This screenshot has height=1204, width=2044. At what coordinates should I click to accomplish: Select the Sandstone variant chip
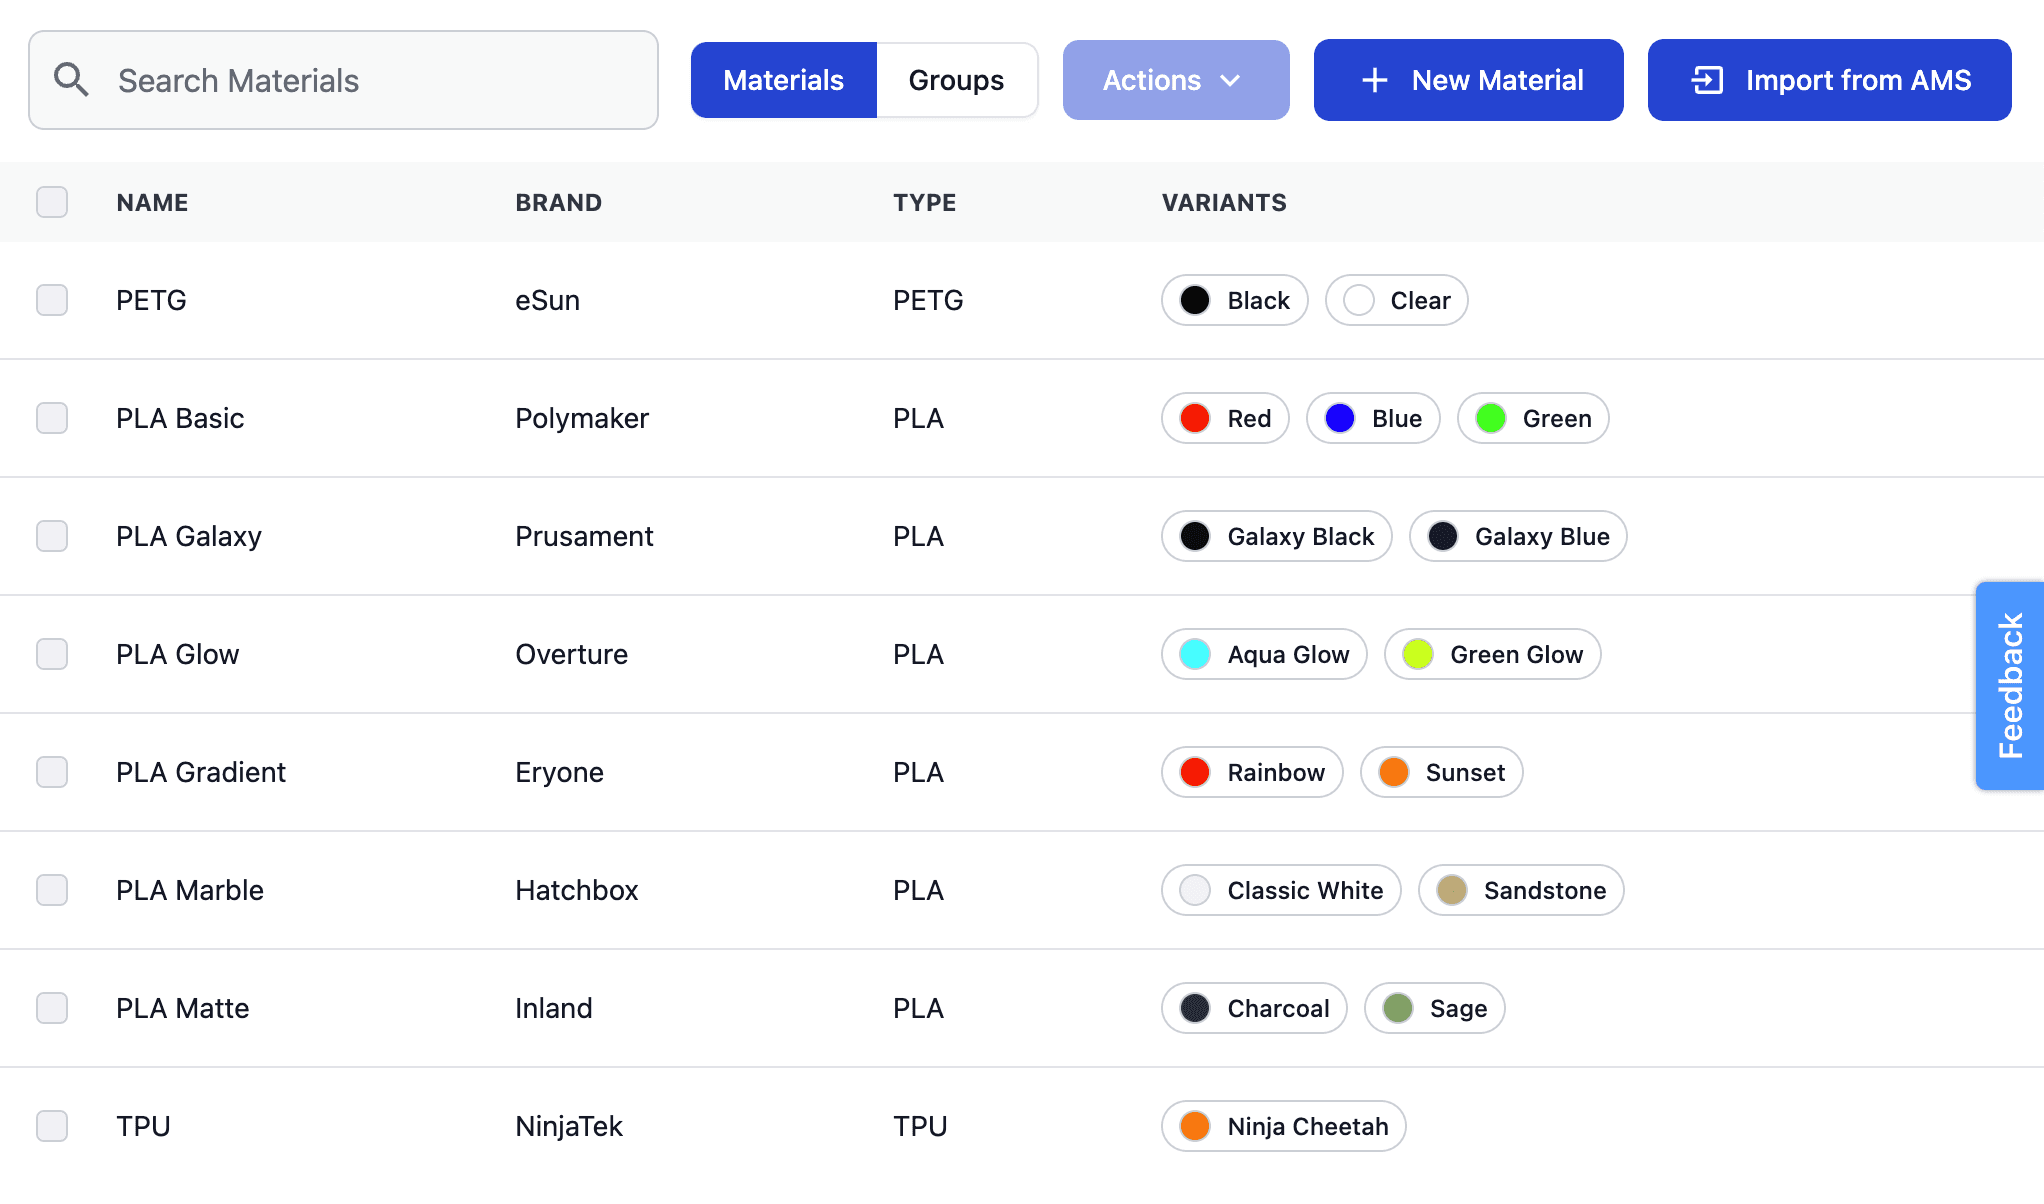click(1521, 890)
